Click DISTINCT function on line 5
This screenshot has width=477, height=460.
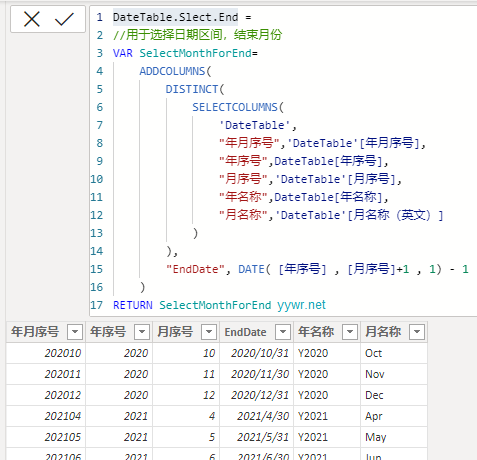[192, 89]
